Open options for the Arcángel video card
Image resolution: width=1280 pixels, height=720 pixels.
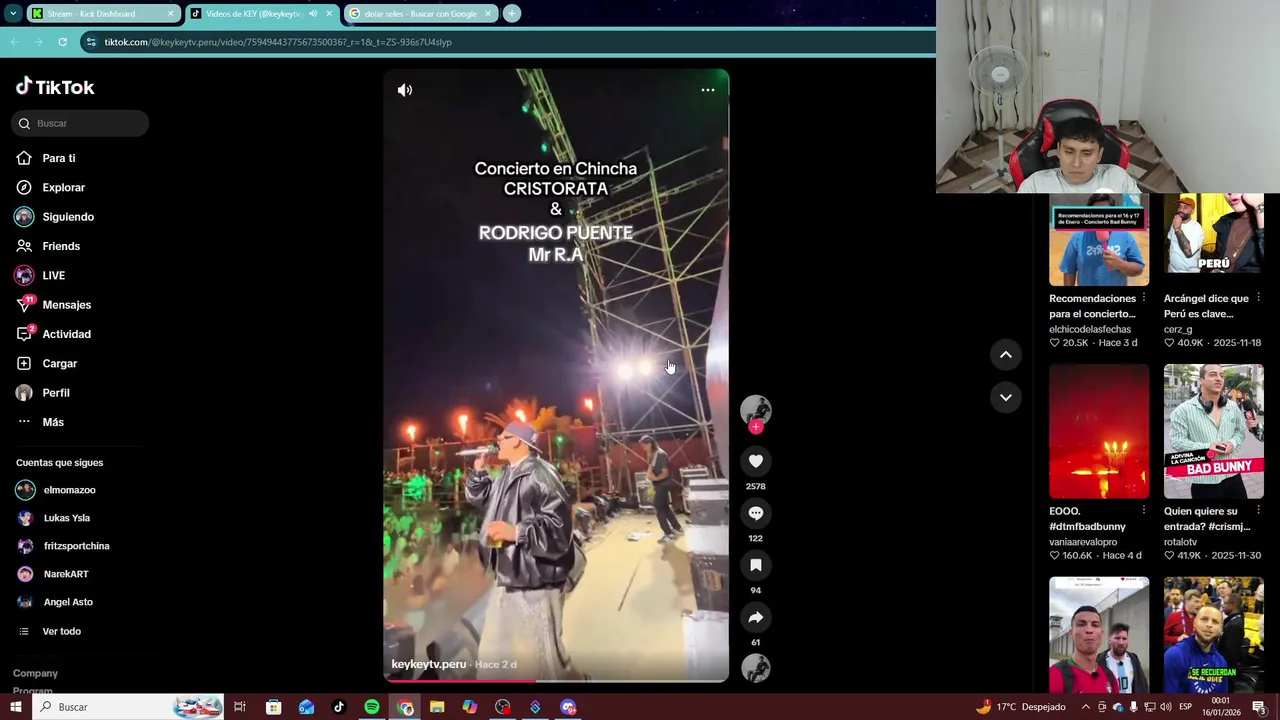pyautogui.click(x=1258, y=298)
